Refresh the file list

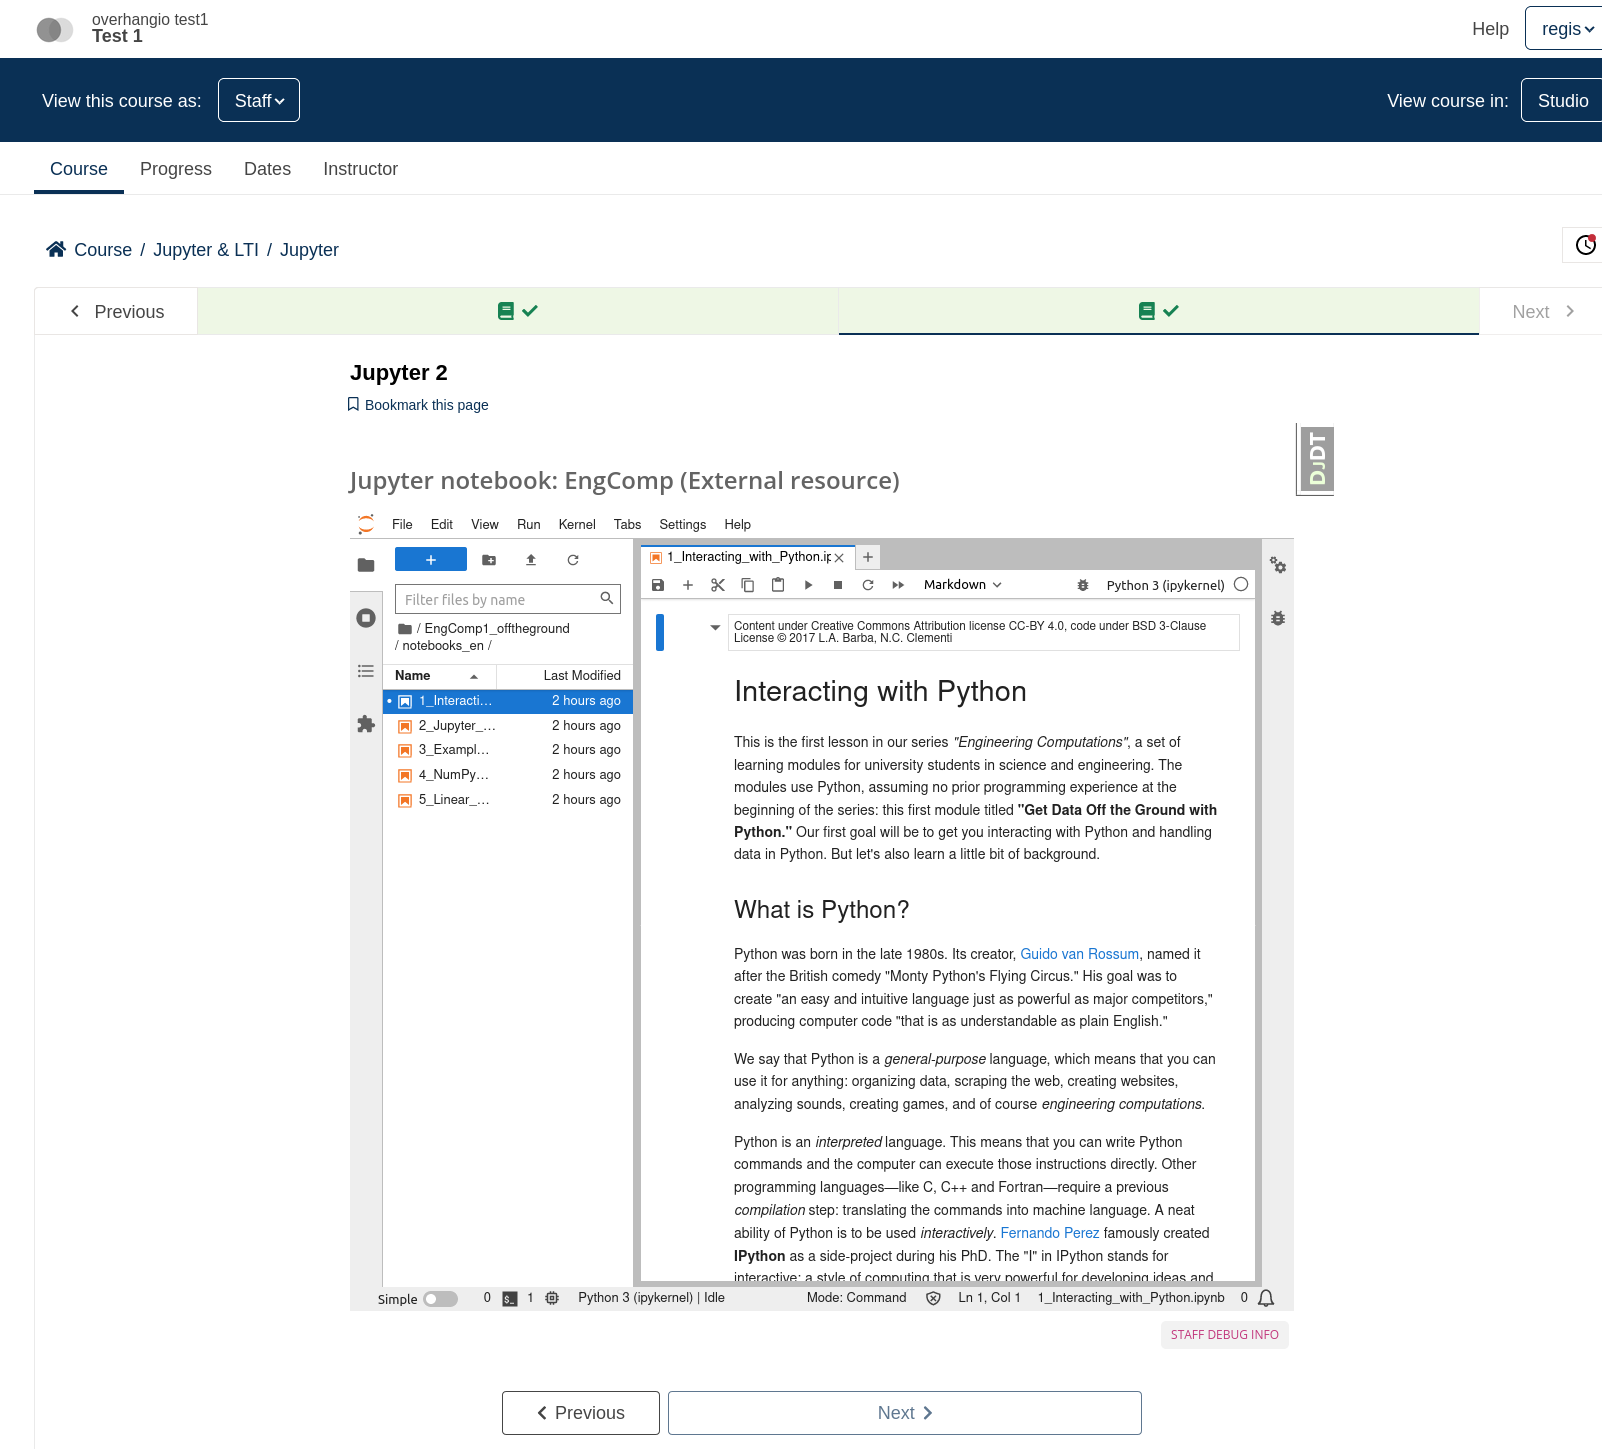pos(572,559)
